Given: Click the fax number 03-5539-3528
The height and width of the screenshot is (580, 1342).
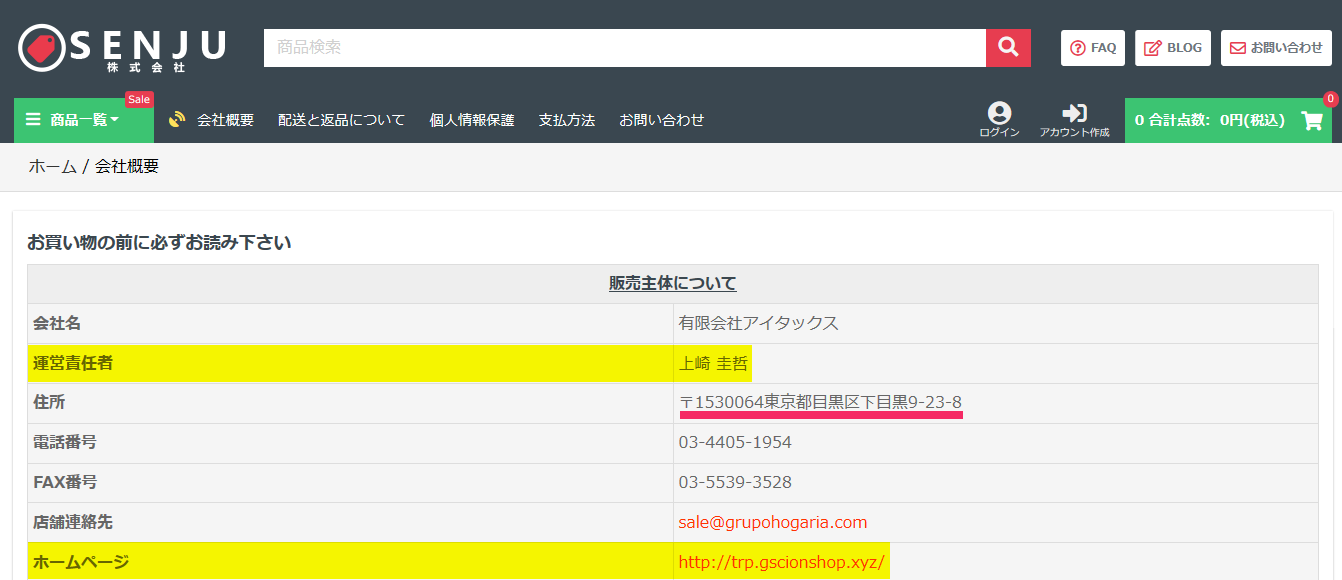Looking at the screenshot, I should 735,482.
